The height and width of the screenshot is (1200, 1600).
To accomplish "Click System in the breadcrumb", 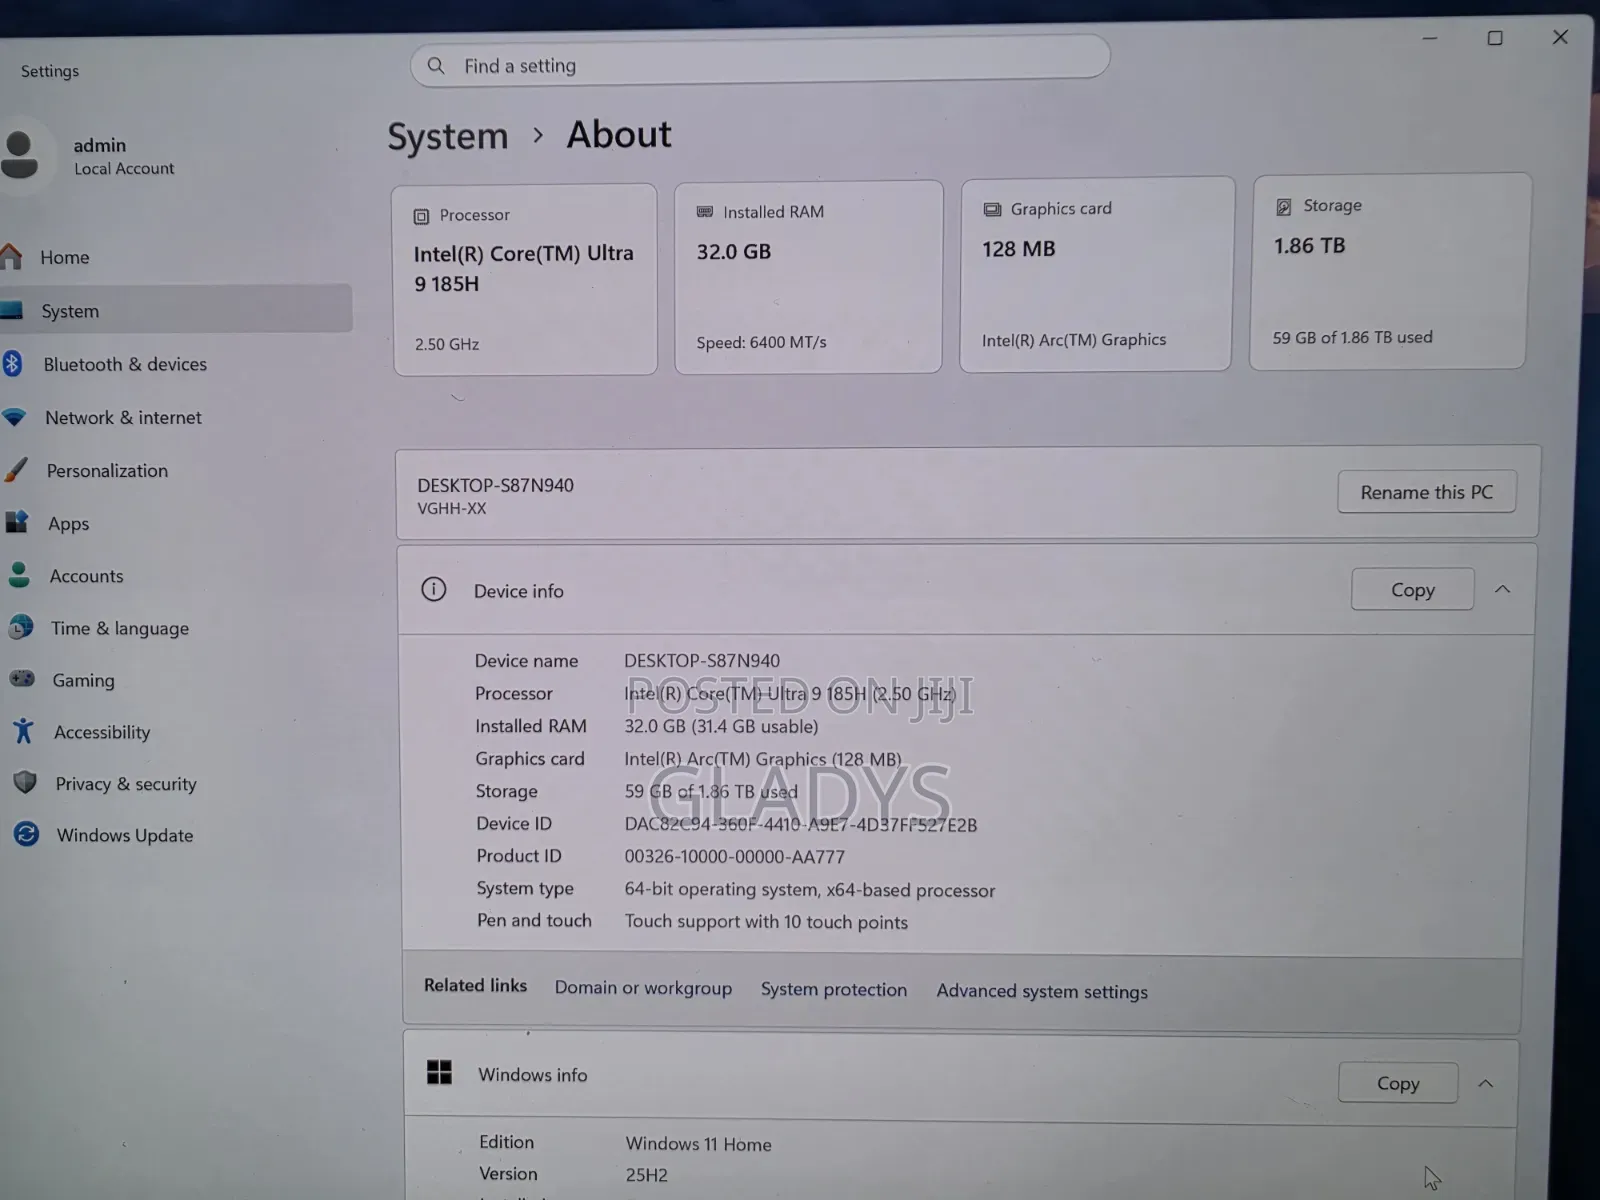I will pos(448,136).
